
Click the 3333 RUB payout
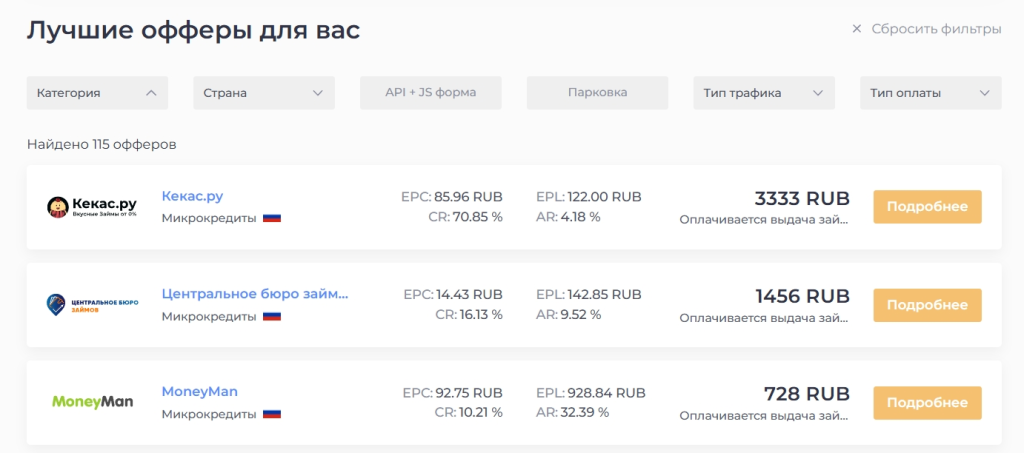[x=802, y=198]
